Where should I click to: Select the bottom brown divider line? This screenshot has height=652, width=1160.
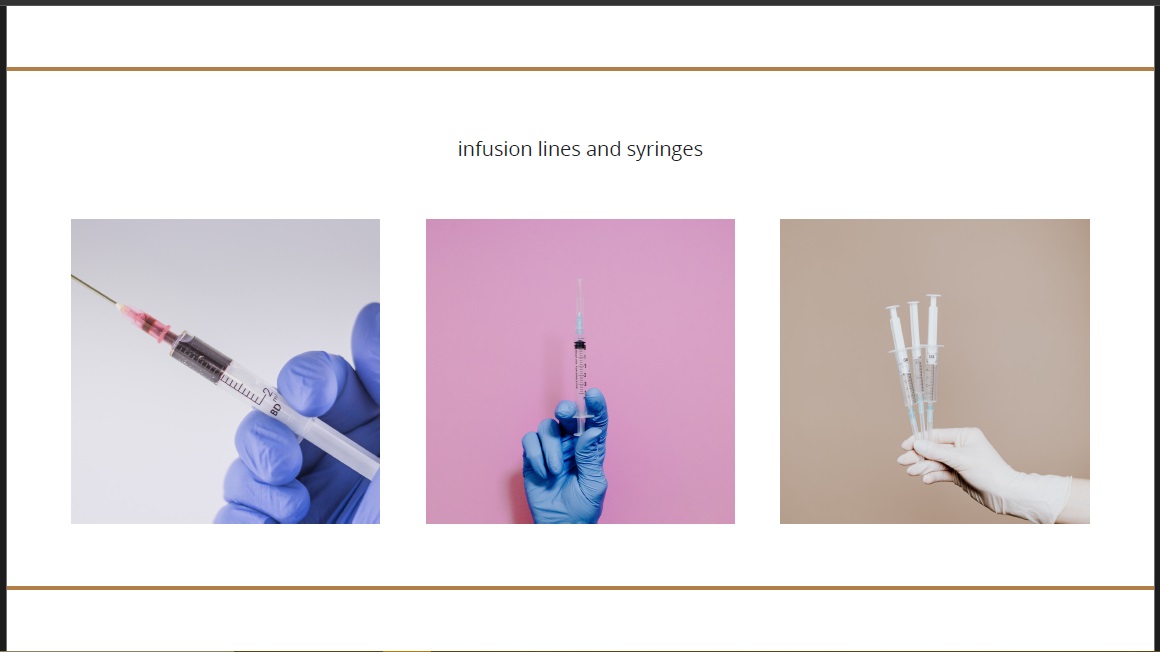pos(580,588)
